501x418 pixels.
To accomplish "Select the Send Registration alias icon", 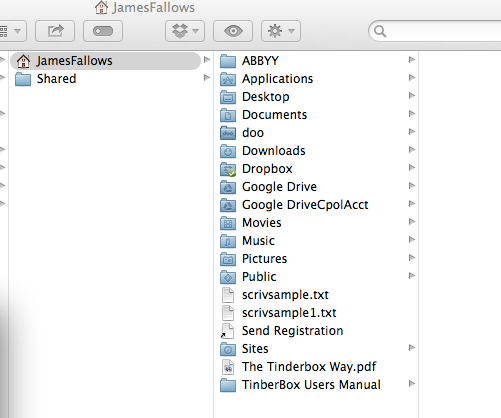I will point(227,331).
